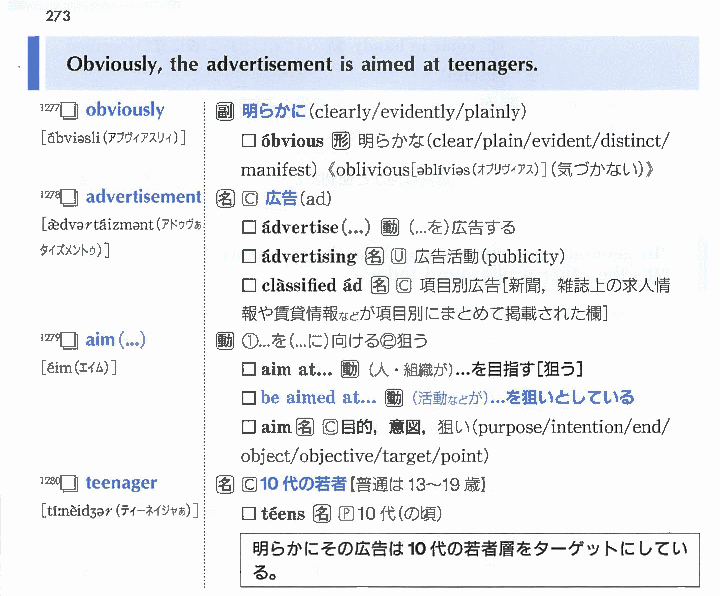Click the 名 icon beside 10代の若者
Viewport: 720px width, 596px height.
pos(226,485)
